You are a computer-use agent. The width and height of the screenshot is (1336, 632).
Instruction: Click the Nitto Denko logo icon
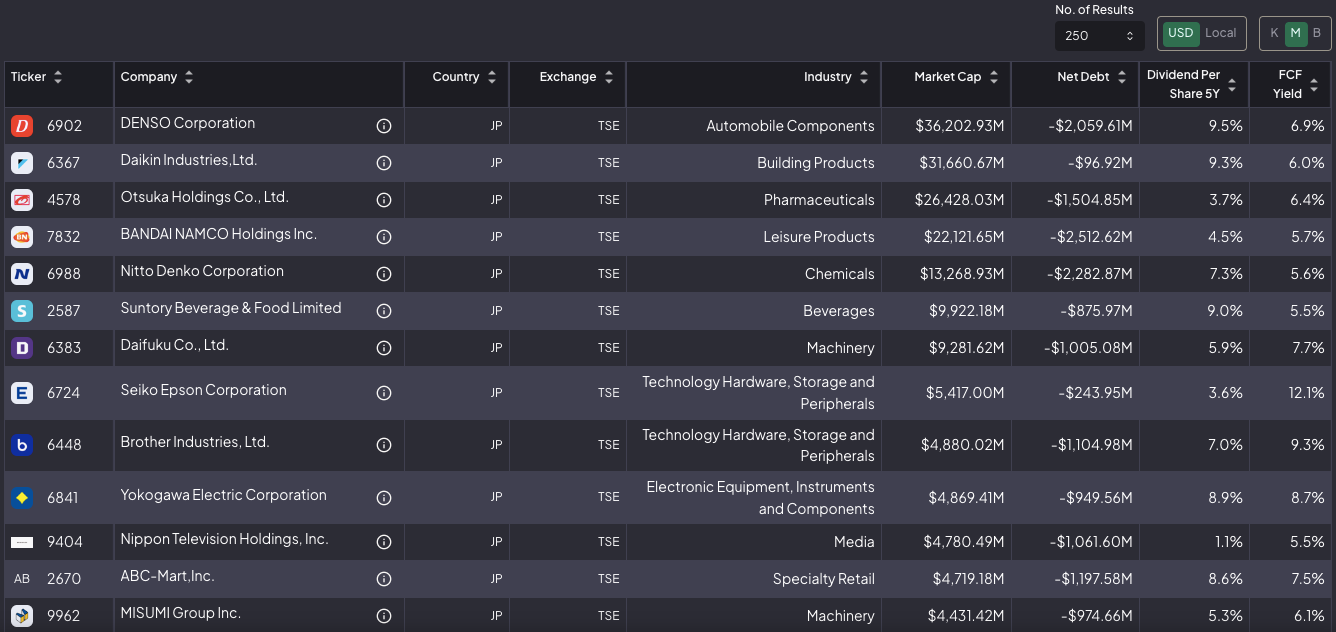pos(22,274)
